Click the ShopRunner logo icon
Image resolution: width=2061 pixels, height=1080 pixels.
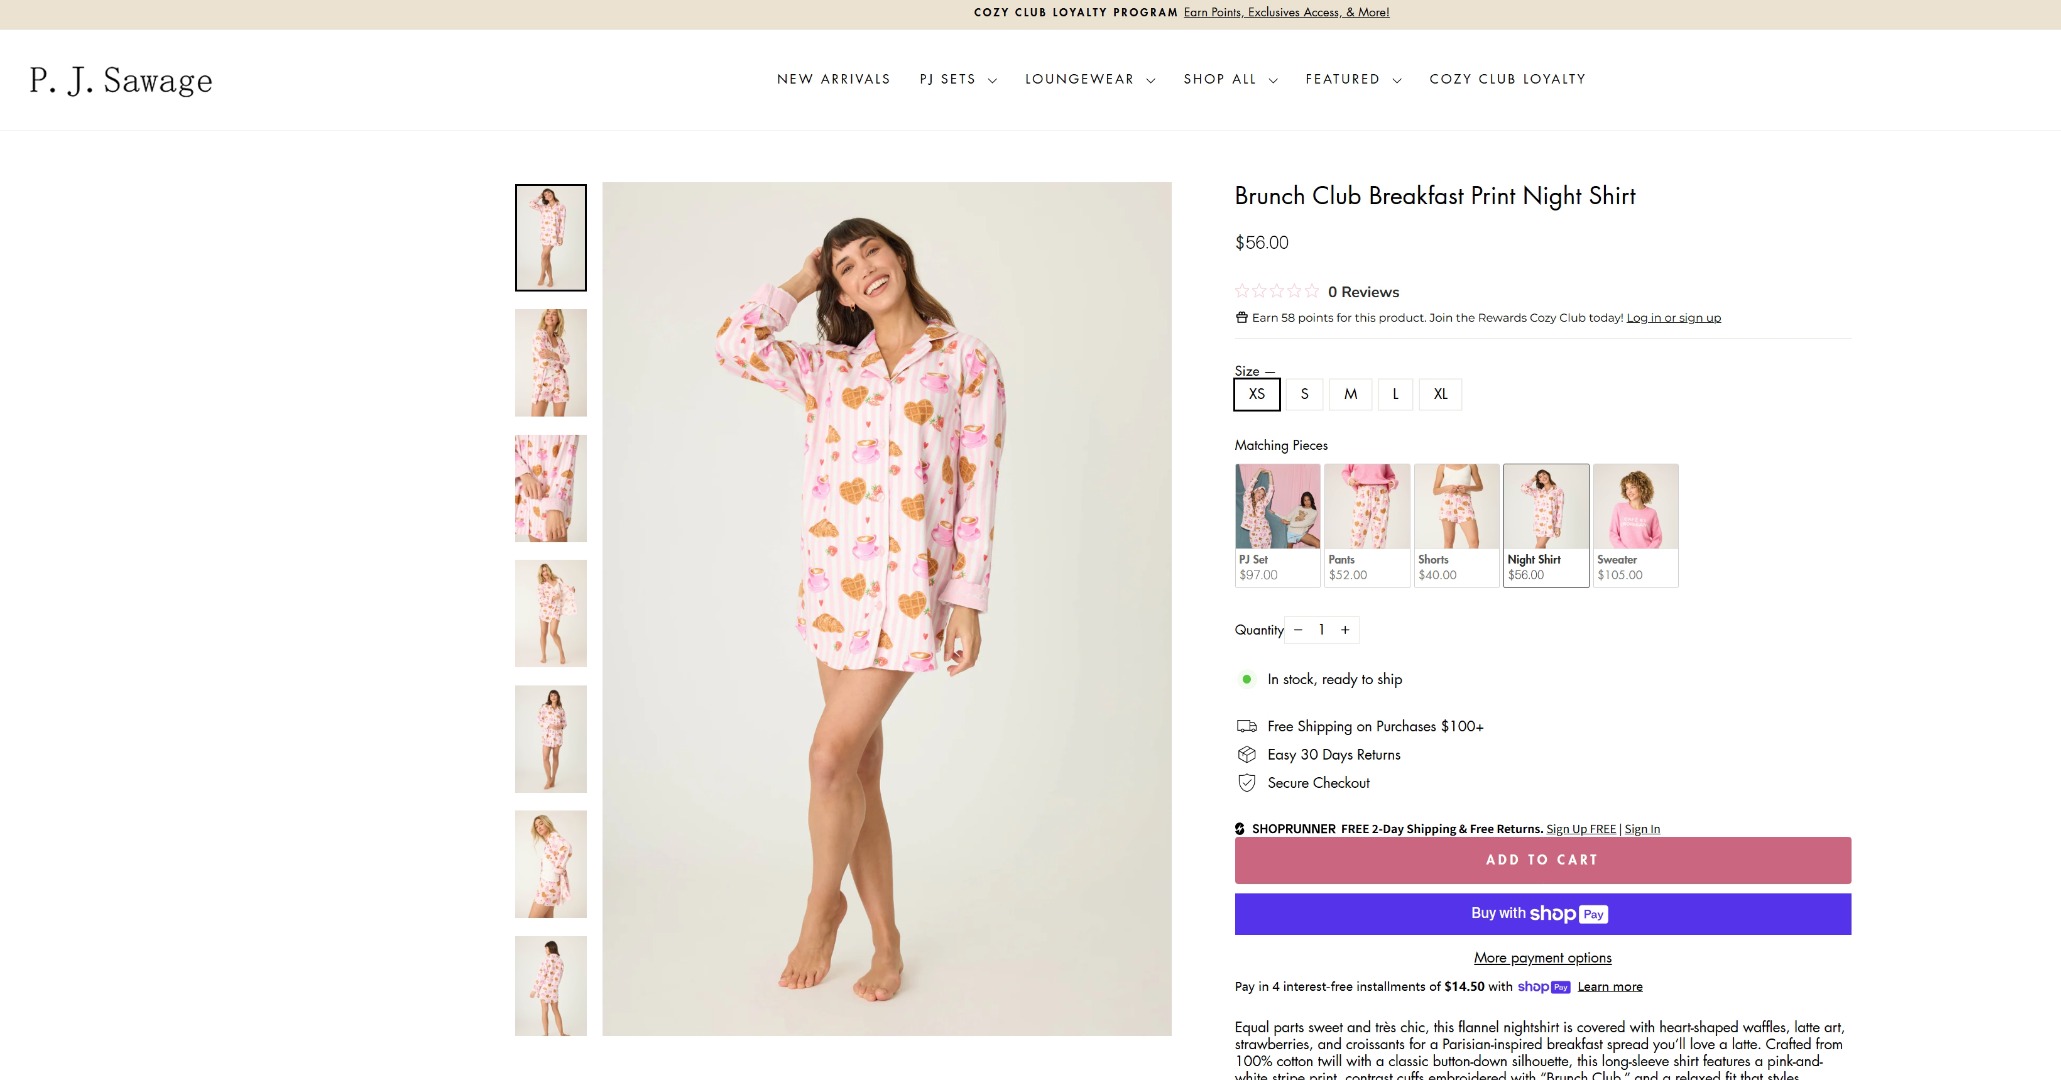1240,829
